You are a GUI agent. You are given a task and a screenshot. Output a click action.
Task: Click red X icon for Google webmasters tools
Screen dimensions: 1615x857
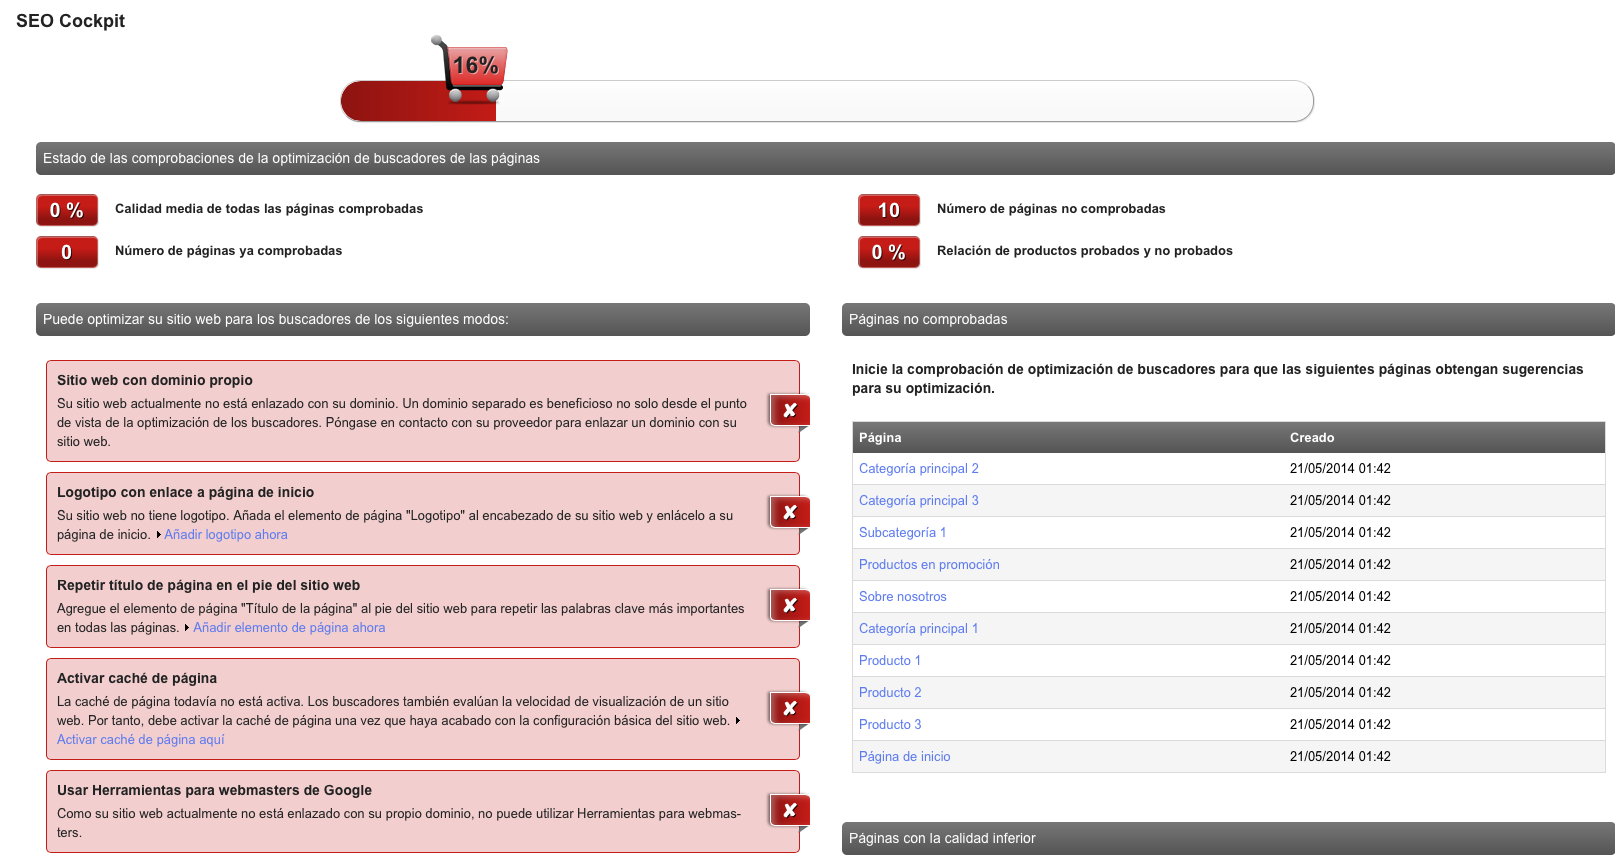pos(789,810)
